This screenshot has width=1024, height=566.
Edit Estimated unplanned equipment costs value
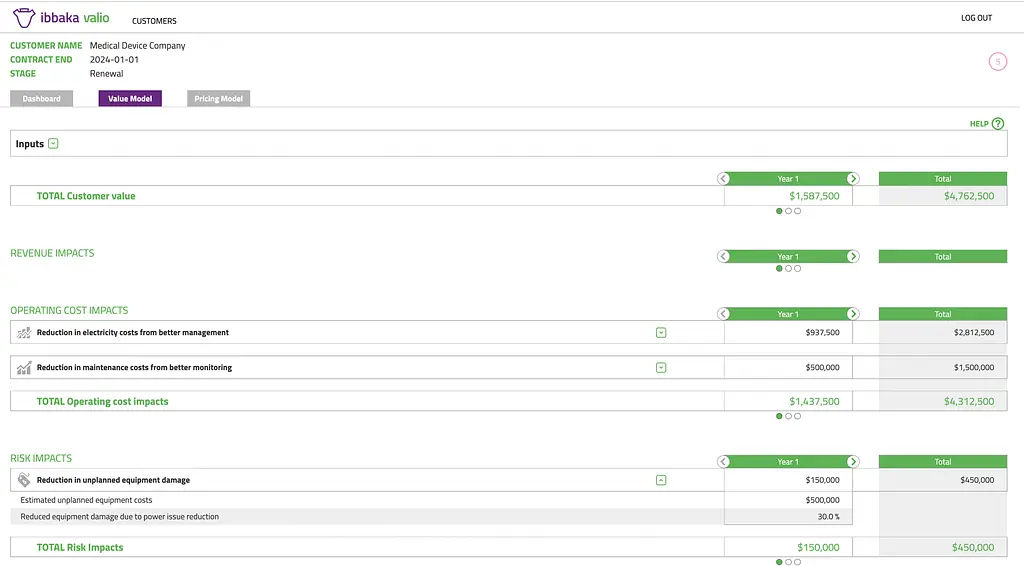tap(788, 500)
